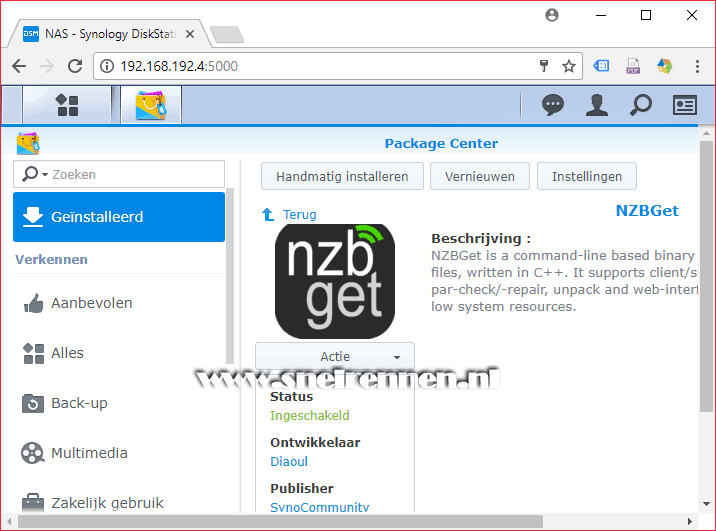Click the Terug up-arrow icon

click(x=268, y=214)
